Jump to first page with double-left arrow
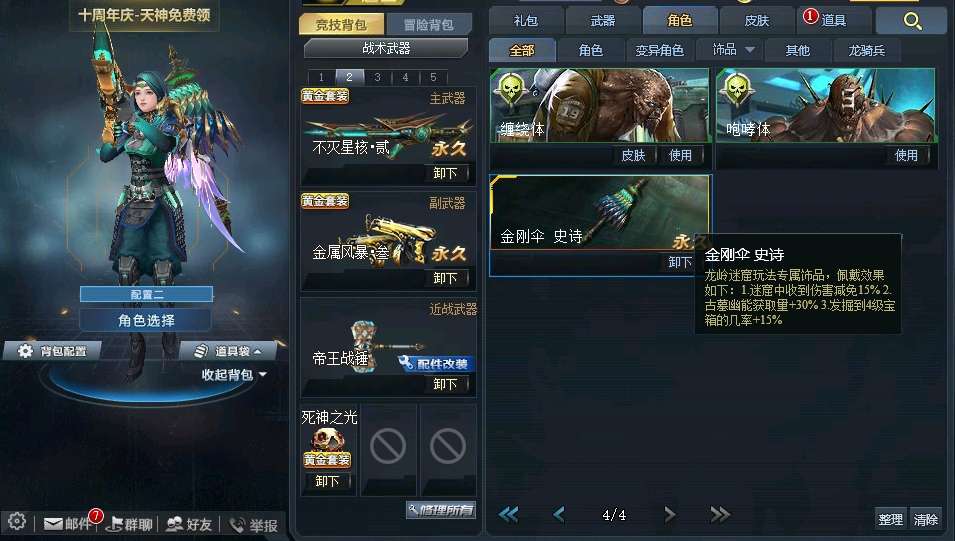Image resolution: width=955 pixels, height=541 pixels. click(x=509, y=515)
